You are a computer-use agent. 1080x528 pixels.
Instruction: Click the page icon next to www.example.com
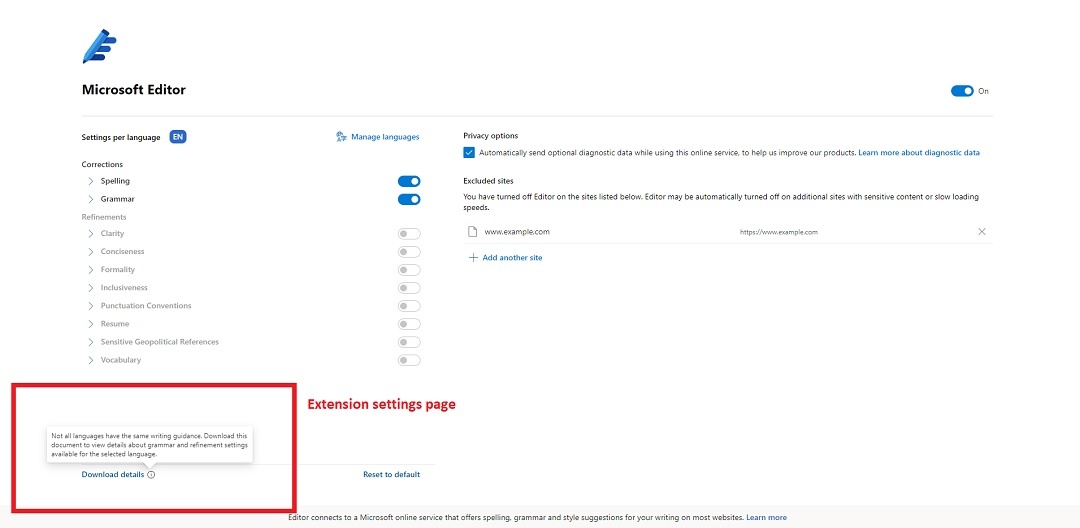pyautogui.click(x=472, y=232)
